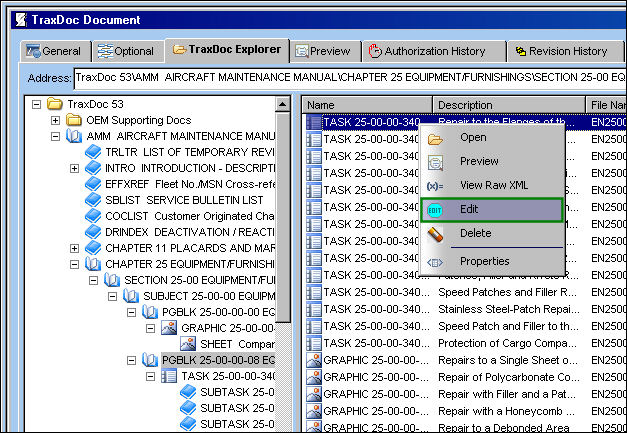Viewport: 627px width, 433px height.
Task: Open the Authorization History tab
Action: point(434,51)
